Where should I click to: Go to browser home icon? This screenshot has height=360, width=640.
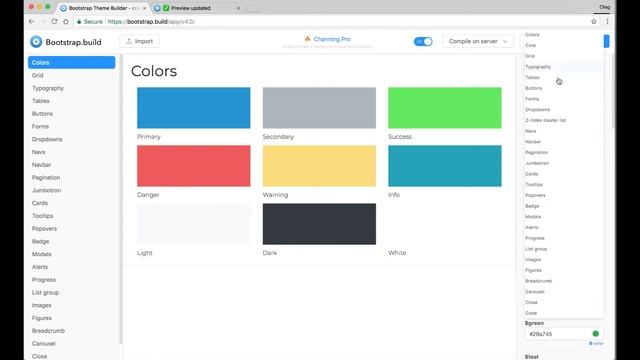66,21
